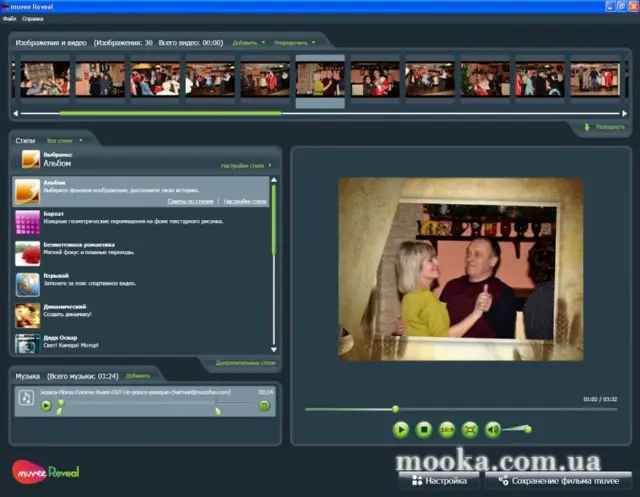Open the Справка menu
This screenshot has height=497, width=640.
pyautogui.click(x=33, y=19)
